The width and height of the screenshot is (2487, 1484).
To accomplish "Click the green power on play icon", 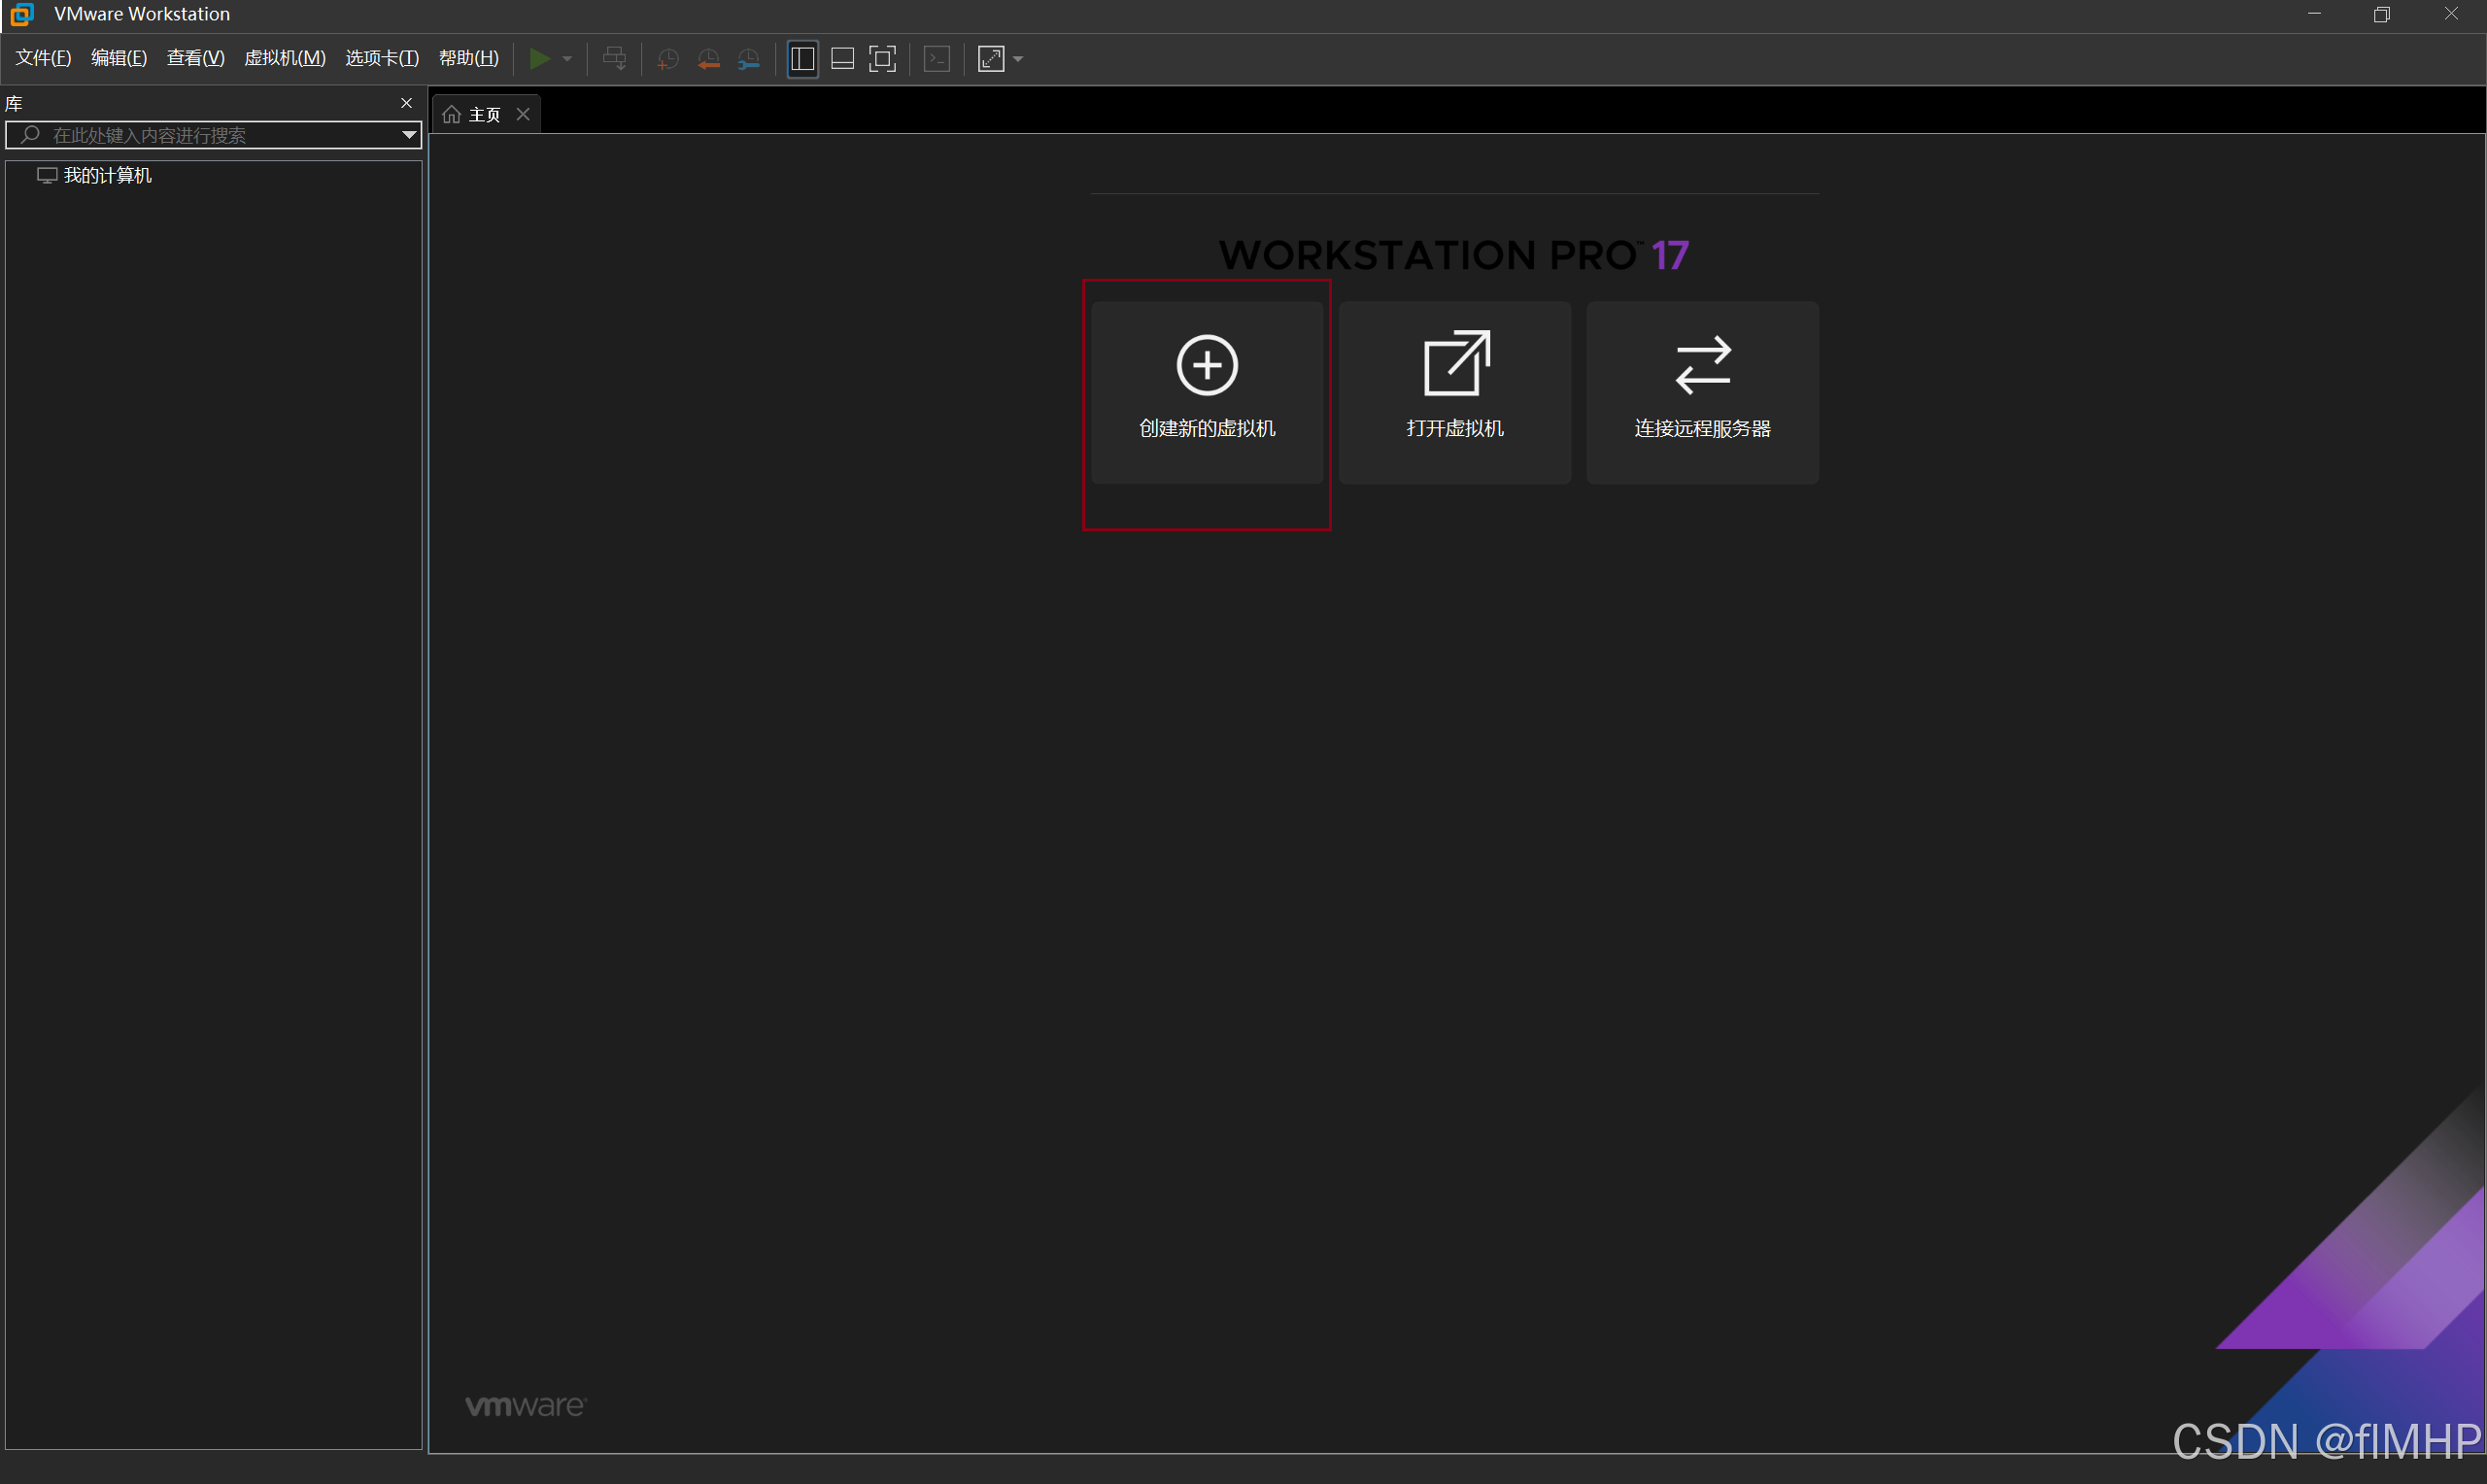I will coord(539,59).
